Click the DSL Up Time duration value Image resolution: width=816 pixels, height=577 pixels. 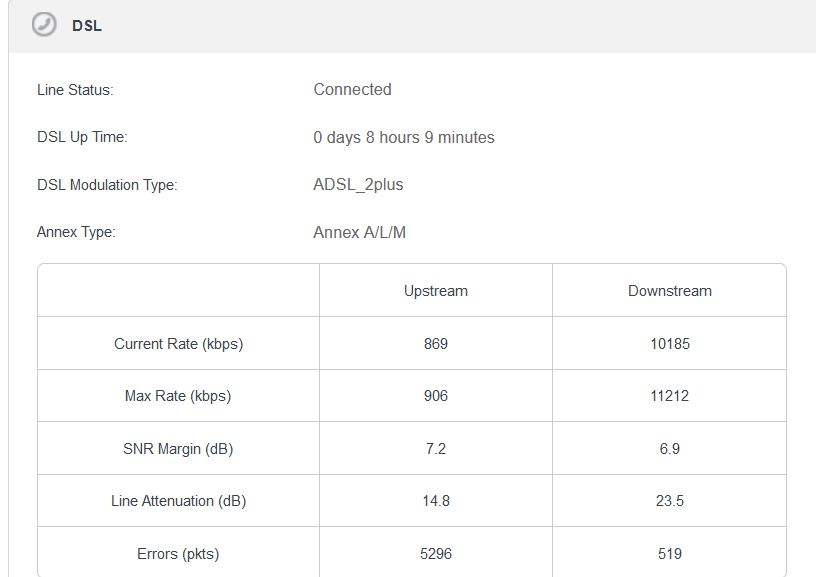tap(403, 137)
